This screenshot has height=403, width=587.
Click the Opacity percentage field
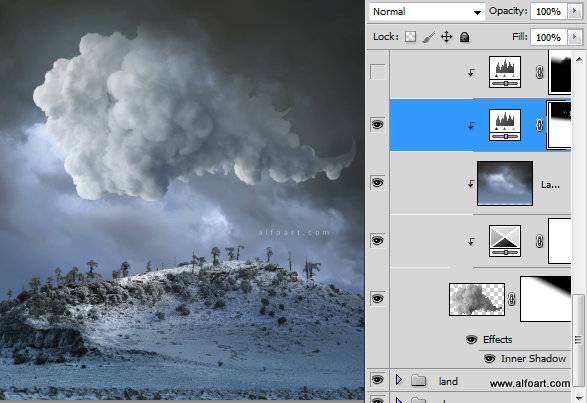point(549,11)
